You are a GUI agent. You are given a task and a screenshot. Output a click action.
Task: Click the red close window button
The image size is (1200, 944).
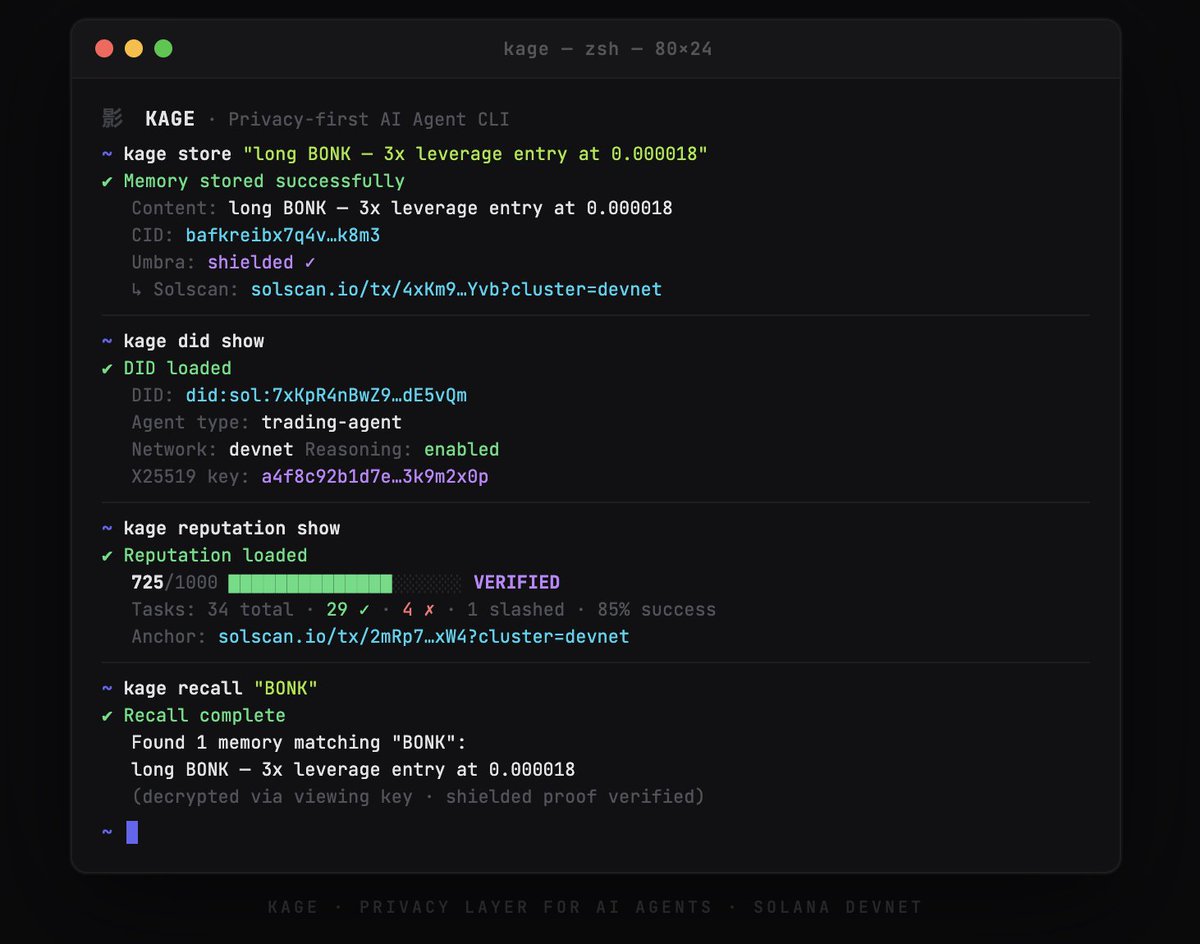[x=104, y=48]
